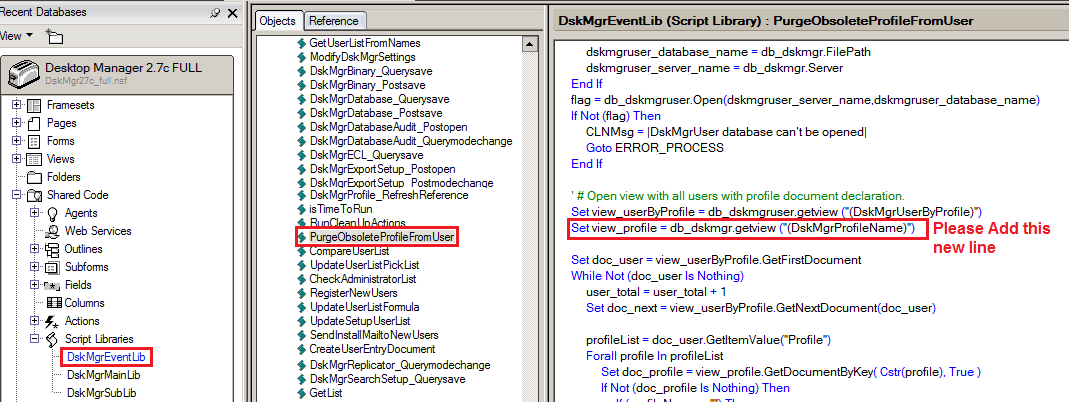Click in the Set view_profile code line

(x=743, y=228)
